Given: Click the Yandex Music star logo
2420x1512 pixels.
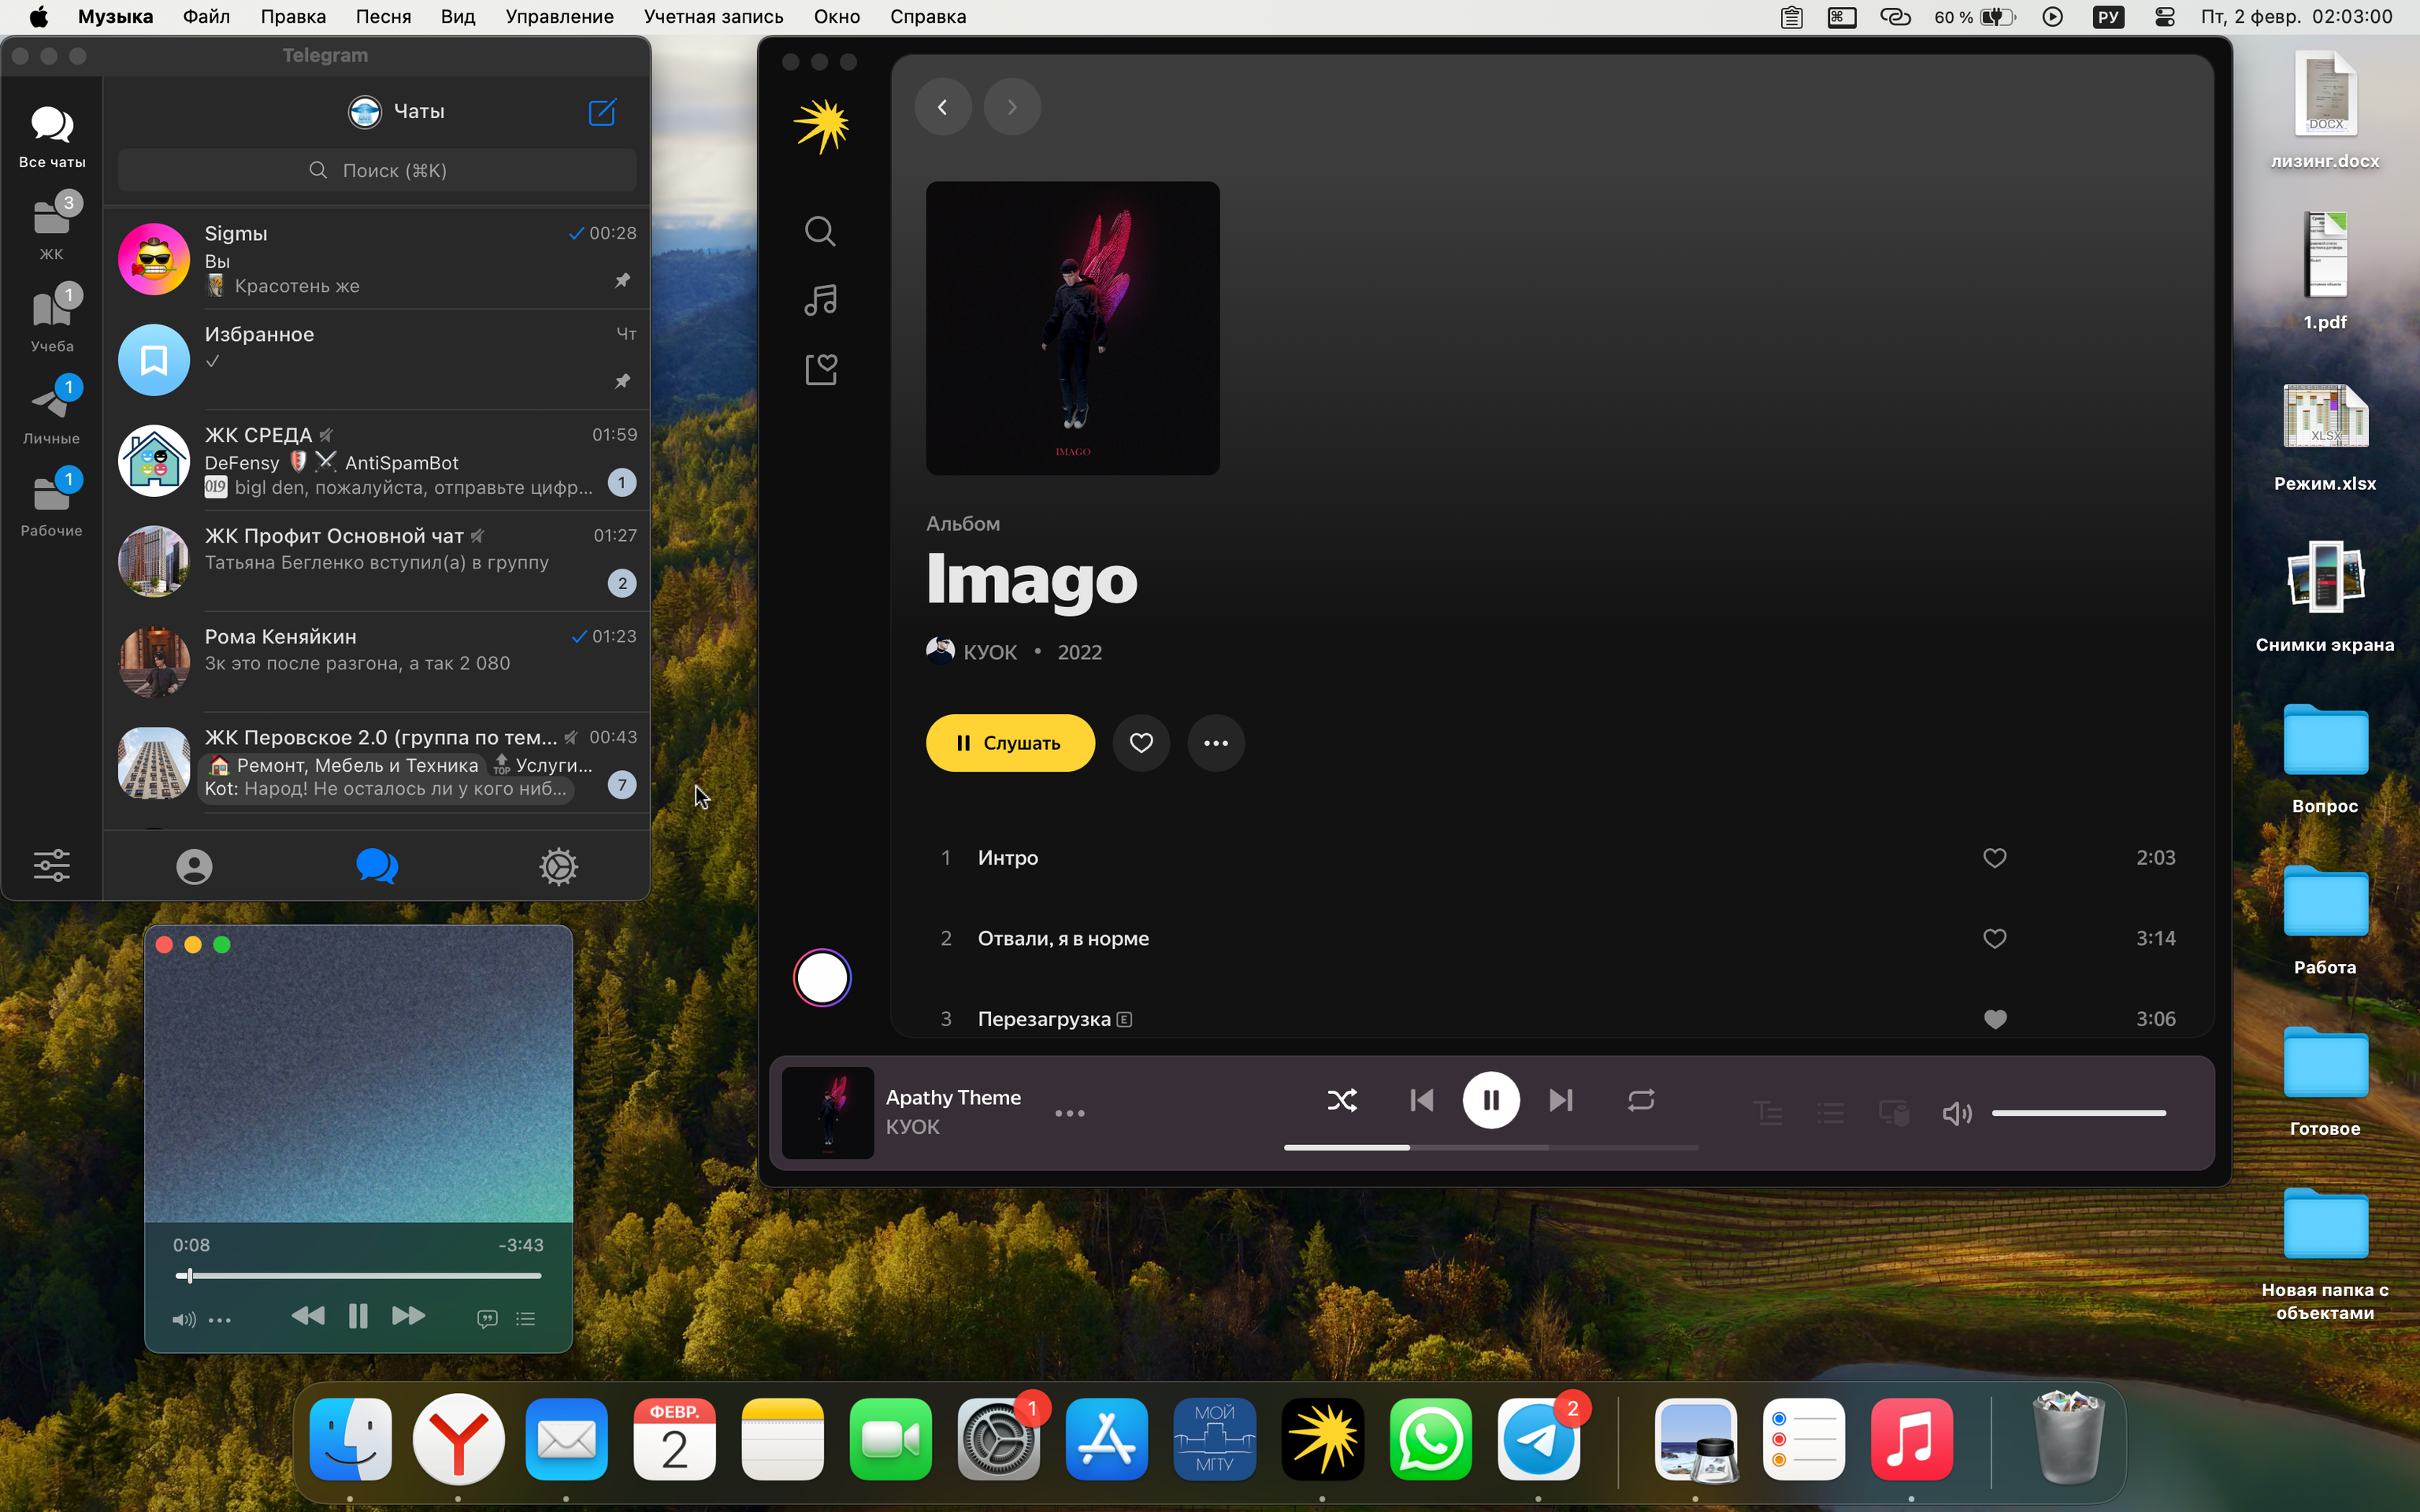Looking at the screenshot, I should tap(821, 126).
